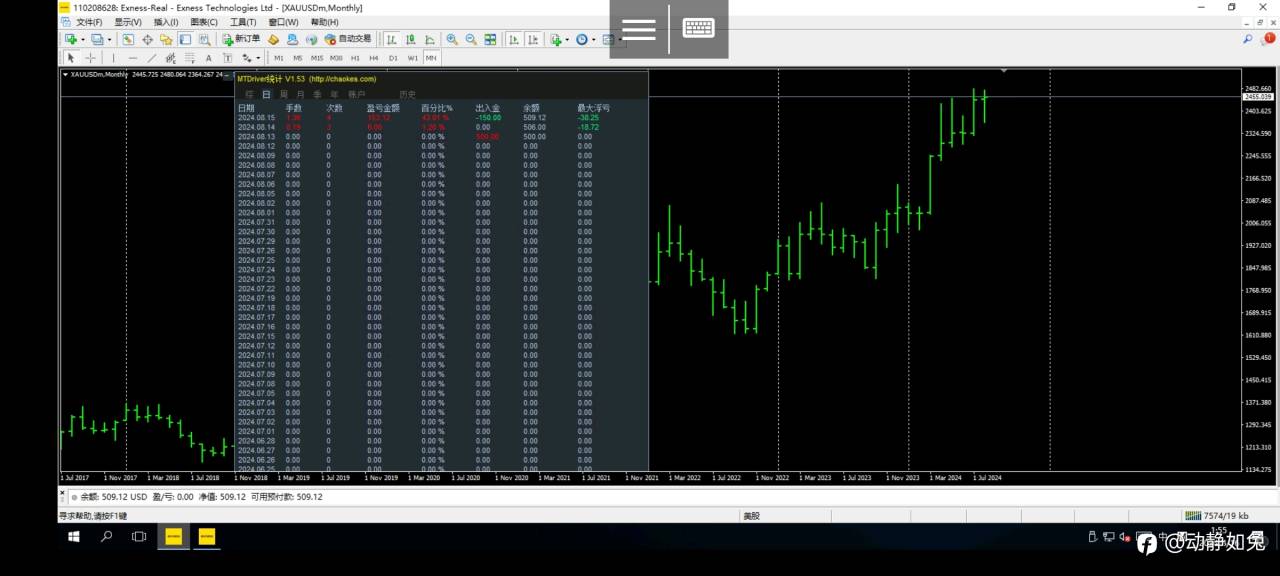Open the Navigator panel icon
The height and width of the screenshot is (576, 1280).
click(166, 39)
